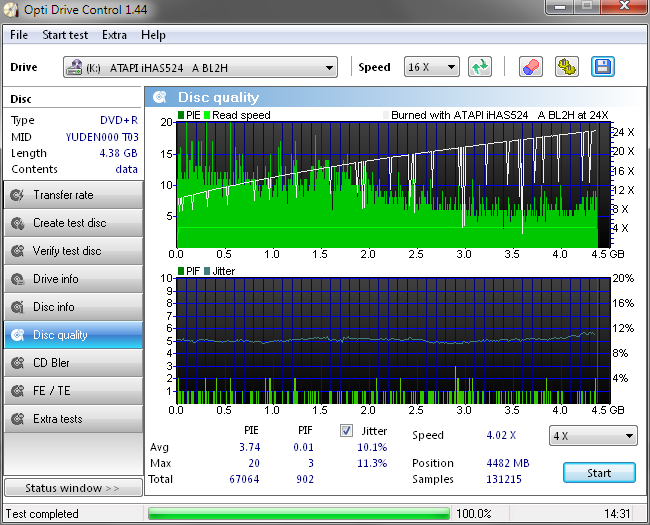The width and height of the screenshot is (650, 525).
Task: Open the 16 X speed dropdown
Action: tap(432, 68)
